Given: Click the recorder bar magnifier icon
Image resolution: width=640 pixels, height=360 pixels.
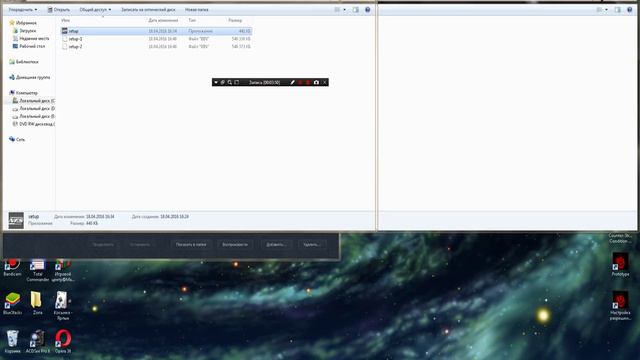Looking at the screenshot, I should click(x=230, y=82).
